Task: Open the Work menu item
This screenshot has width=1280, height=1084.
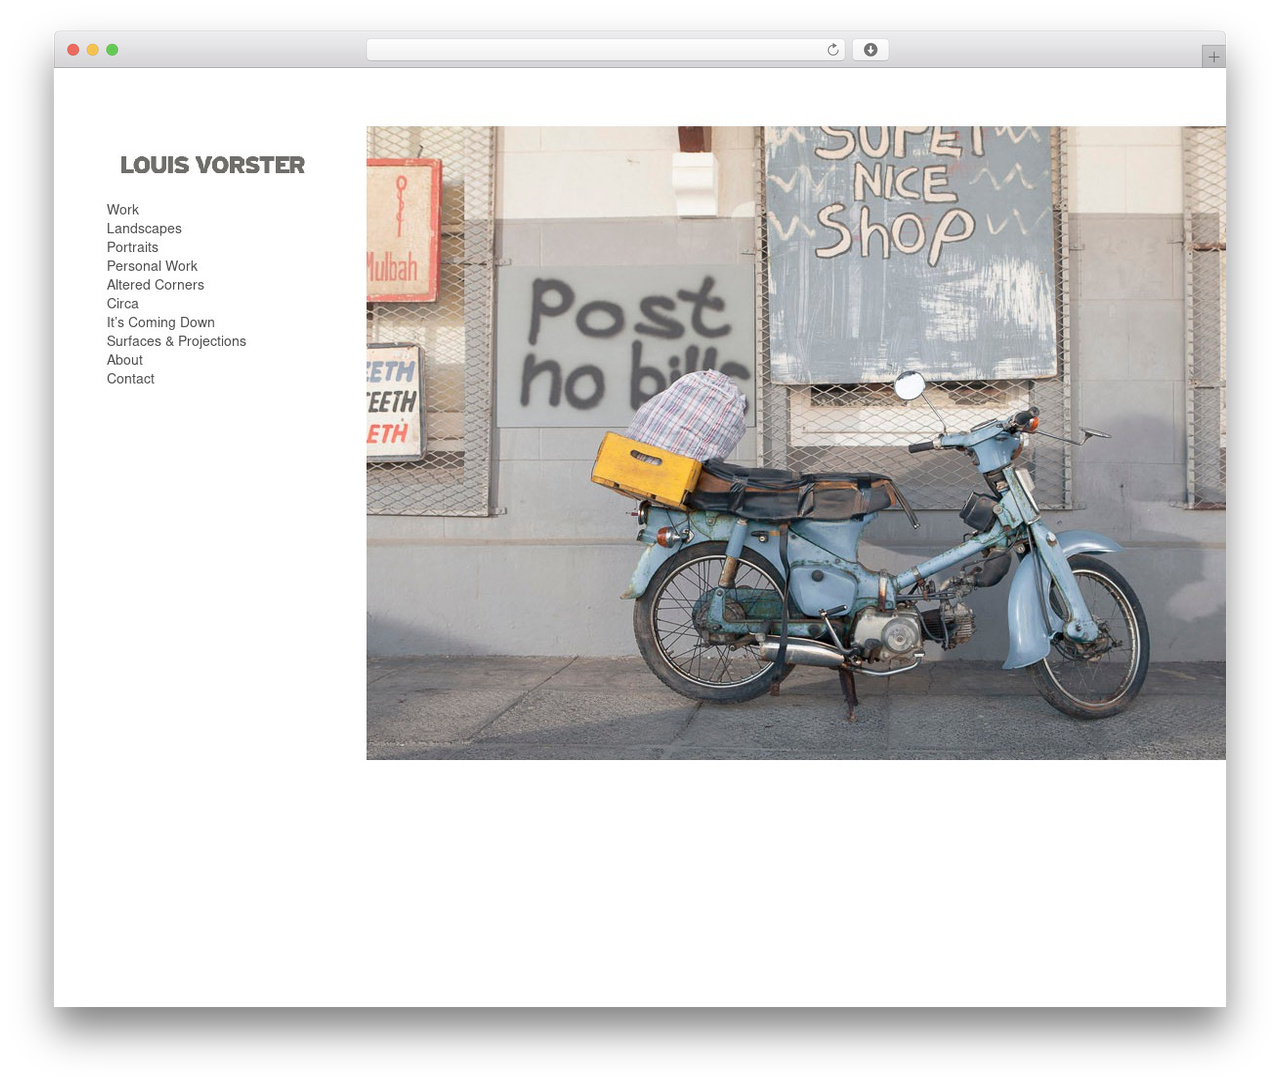Action: (x=123, y=210)
